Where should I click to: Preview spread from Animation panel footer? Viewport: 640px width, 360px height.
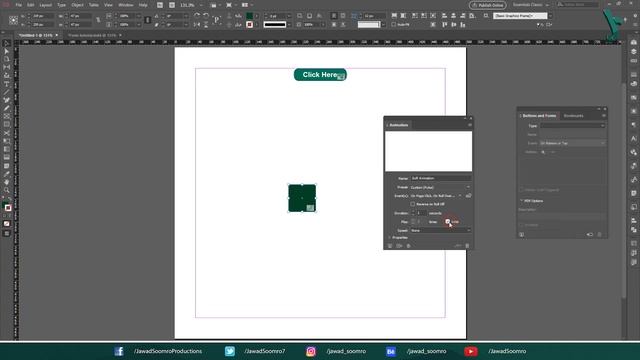click(390, 246)
